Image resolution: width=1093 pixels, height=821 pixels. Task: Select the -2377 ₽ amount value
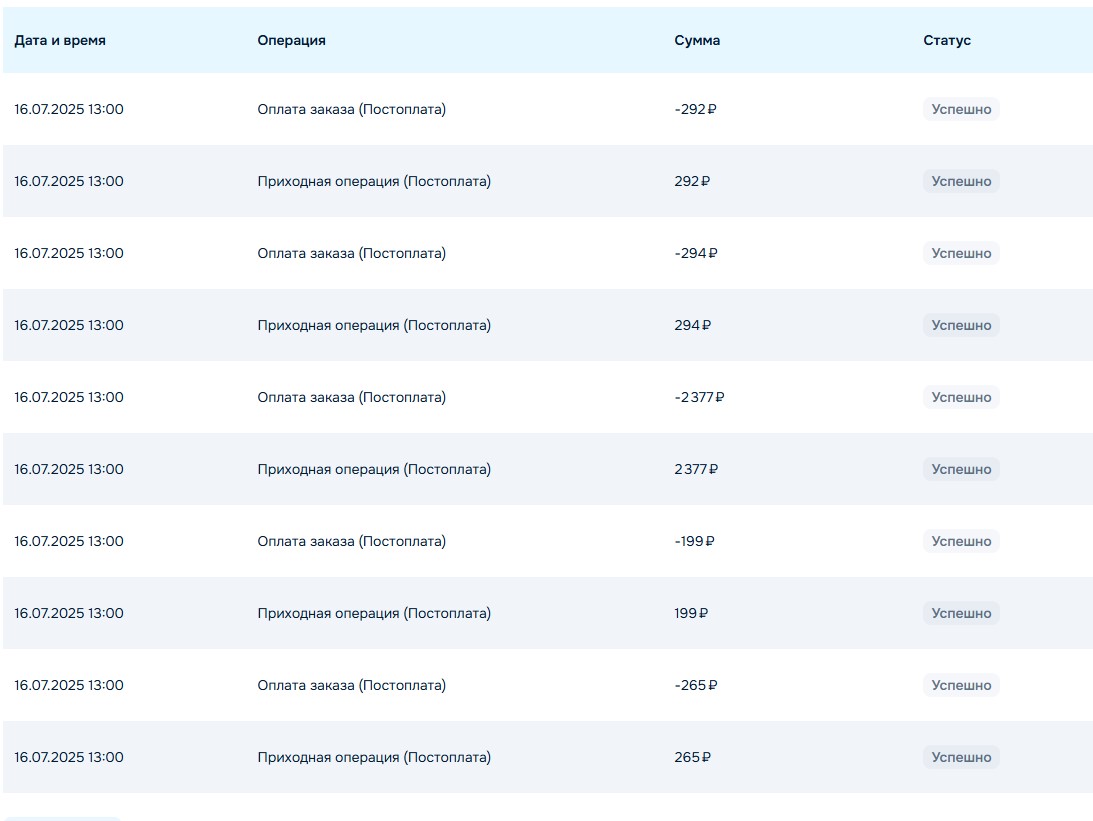click(x=699, y=397)
